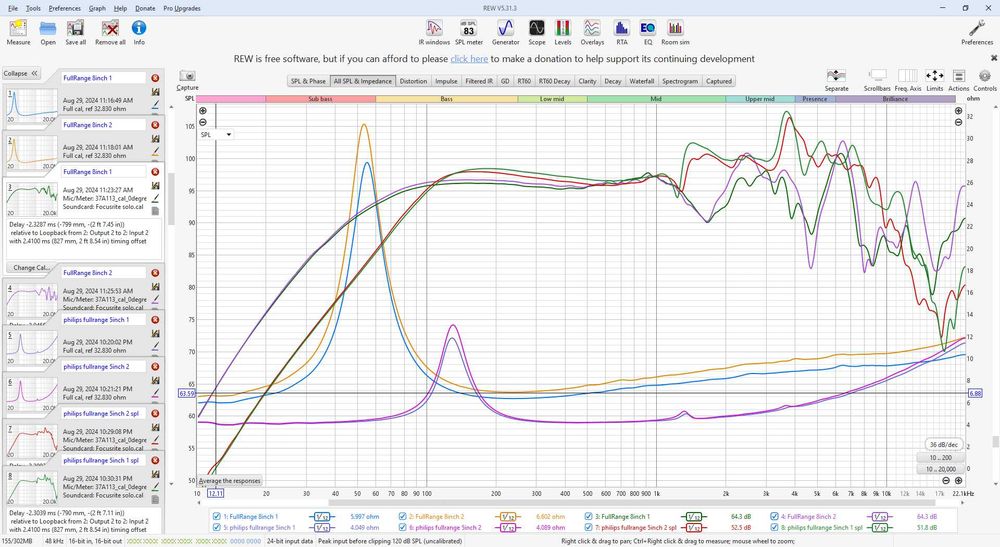Viewport: 1000px width, 547px height.
Task: Dismiss the donation banner with X
Action: 994,58
